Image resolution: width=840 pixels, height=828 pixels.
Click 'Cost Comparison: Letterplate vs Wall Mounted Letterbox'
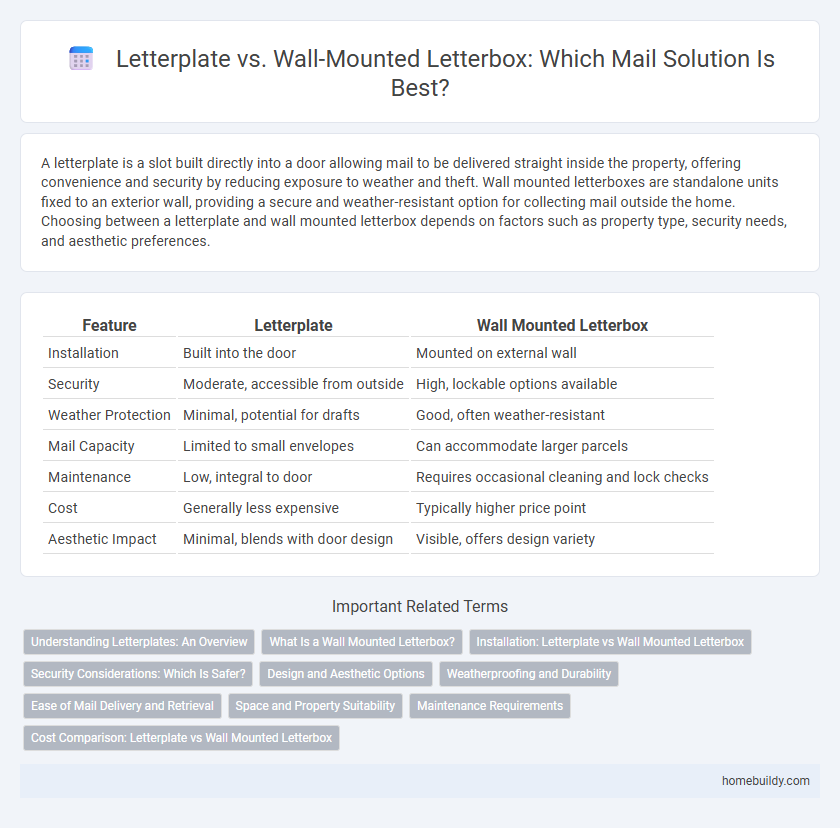180,738
